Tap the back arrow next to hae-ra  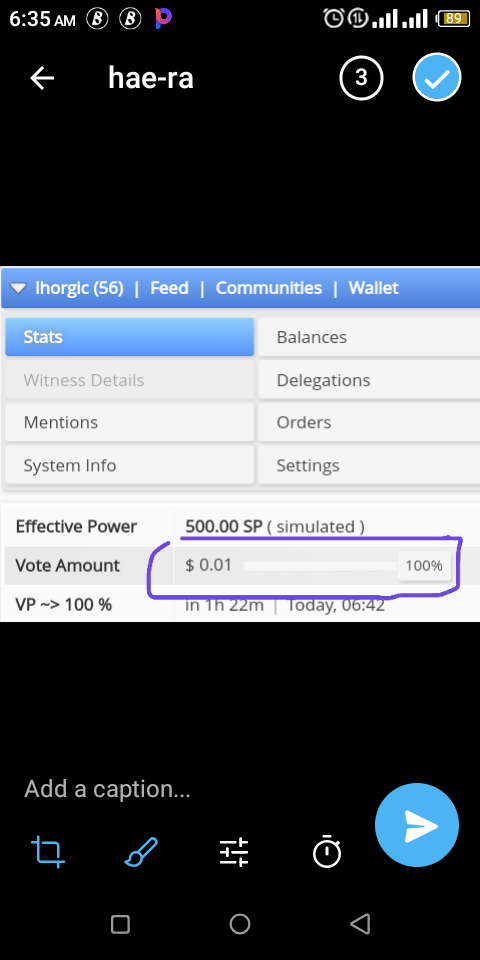point(42,78)
